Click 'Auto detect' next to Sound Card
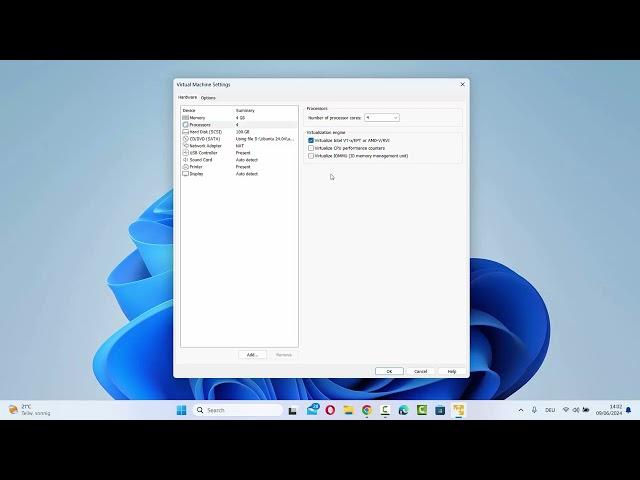Image resolution: width=640 pixels, height=480 pixels. pyautogui.click(x=247, y=160)
